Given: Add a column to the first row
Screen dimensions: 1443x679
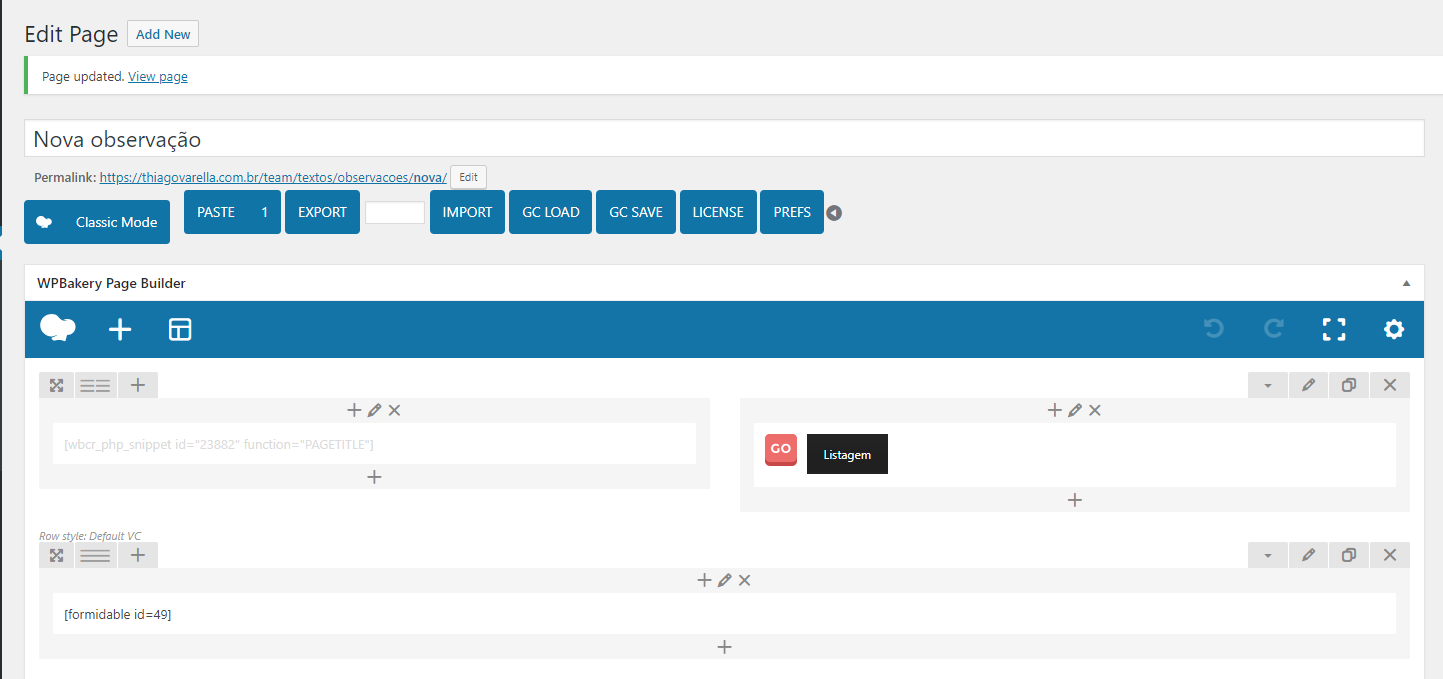Looking at the screenshot, I should pyautogui.click(x=138, y=385).
